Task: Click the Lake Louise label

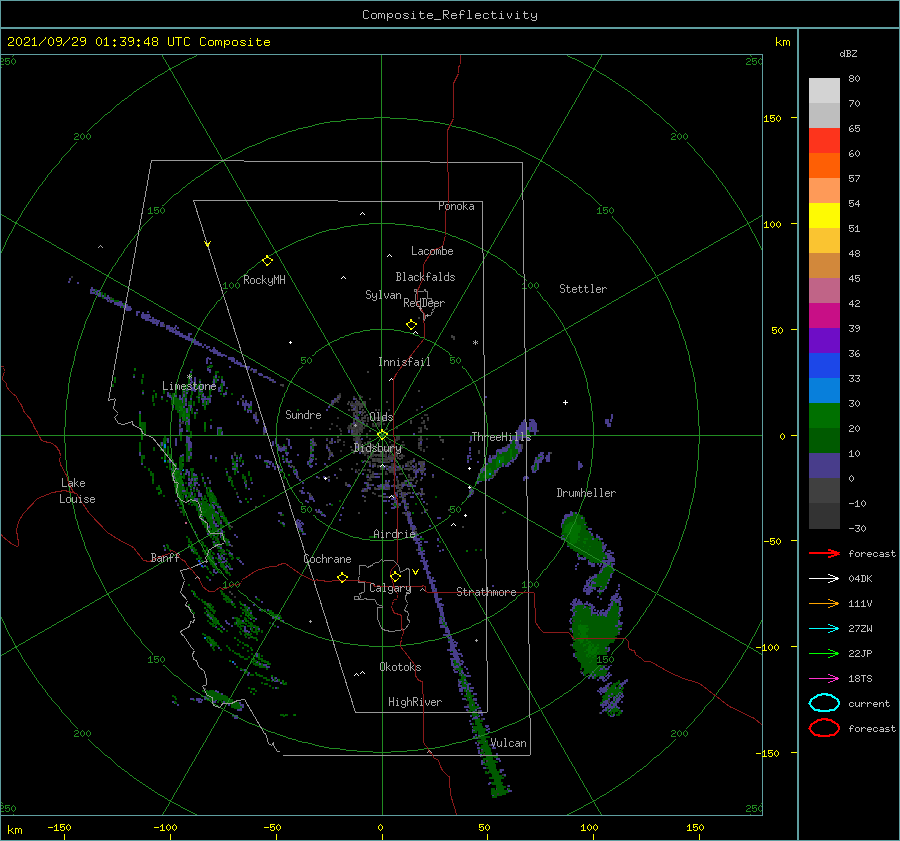Action: click(x=77, y=491)
